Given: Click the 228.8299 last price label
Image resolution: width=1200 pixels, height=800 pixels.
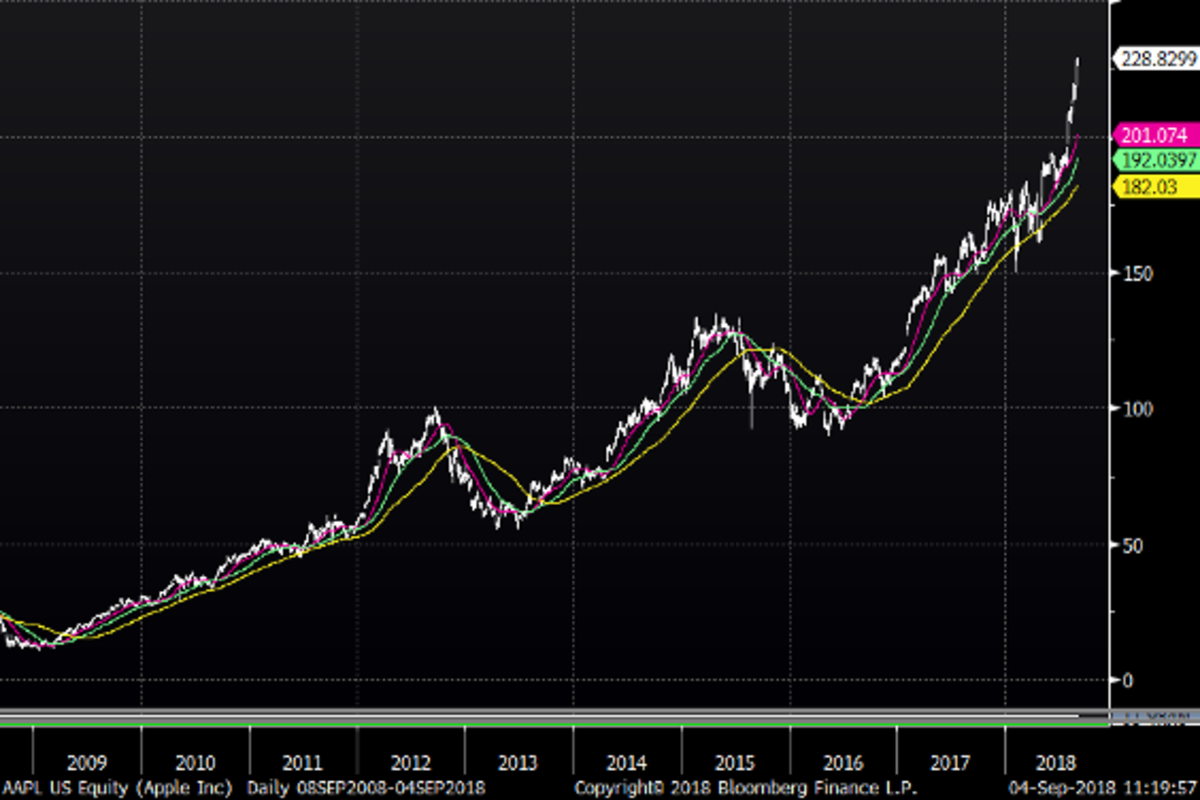Looking at the screenshot, I should (1156, 60).
